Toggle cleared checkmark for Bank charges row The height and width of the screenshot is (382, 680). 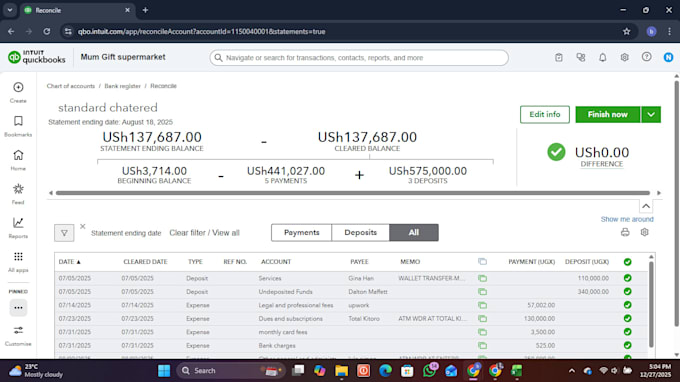coord(628,346)
